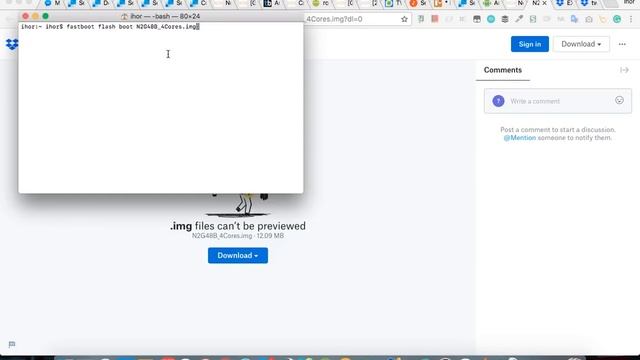640x360 pixels.
Task: Click the first green extension icon after star
Action: pyautogui.click(x=421, y=19)
